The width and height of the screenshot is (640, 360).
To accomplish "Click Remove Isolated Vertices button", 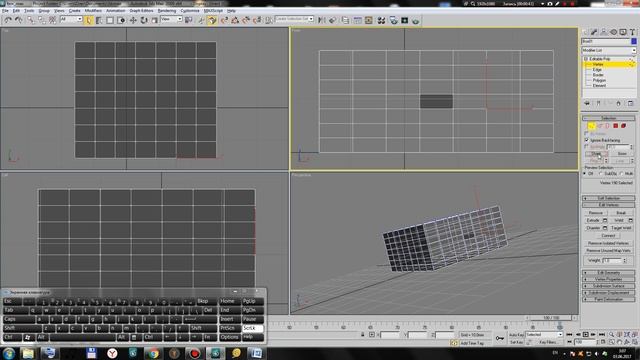I will [x=608, y=243].
